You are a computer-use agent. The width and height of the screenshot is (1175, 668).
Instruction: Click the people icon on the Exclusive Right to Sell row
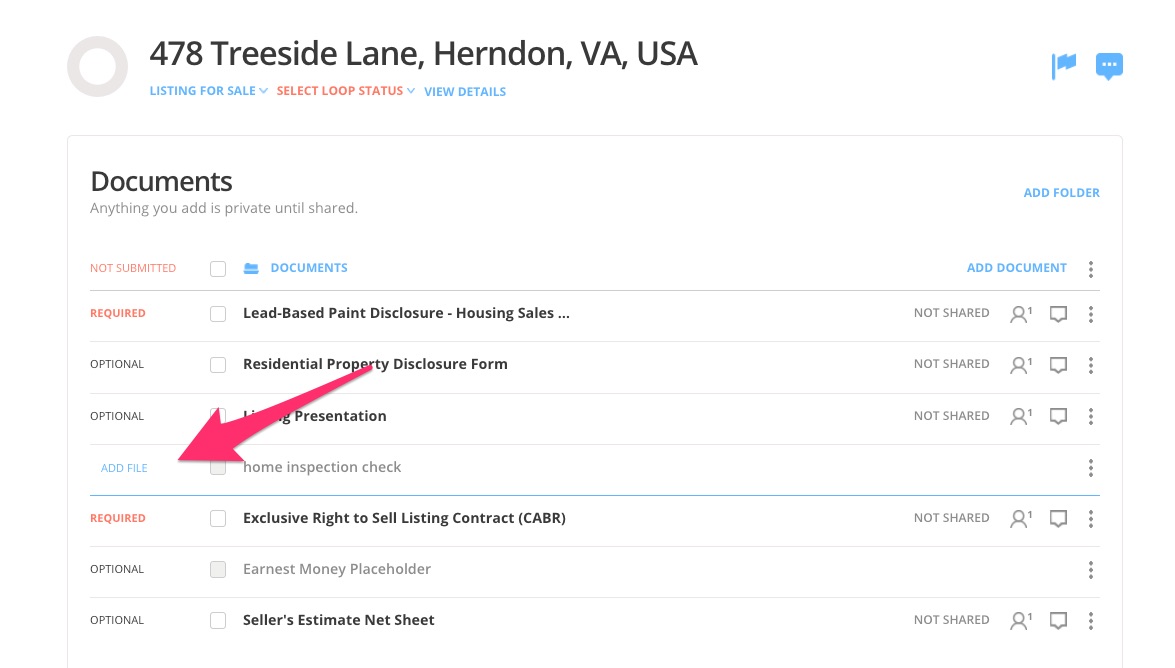click(1020, 519)
